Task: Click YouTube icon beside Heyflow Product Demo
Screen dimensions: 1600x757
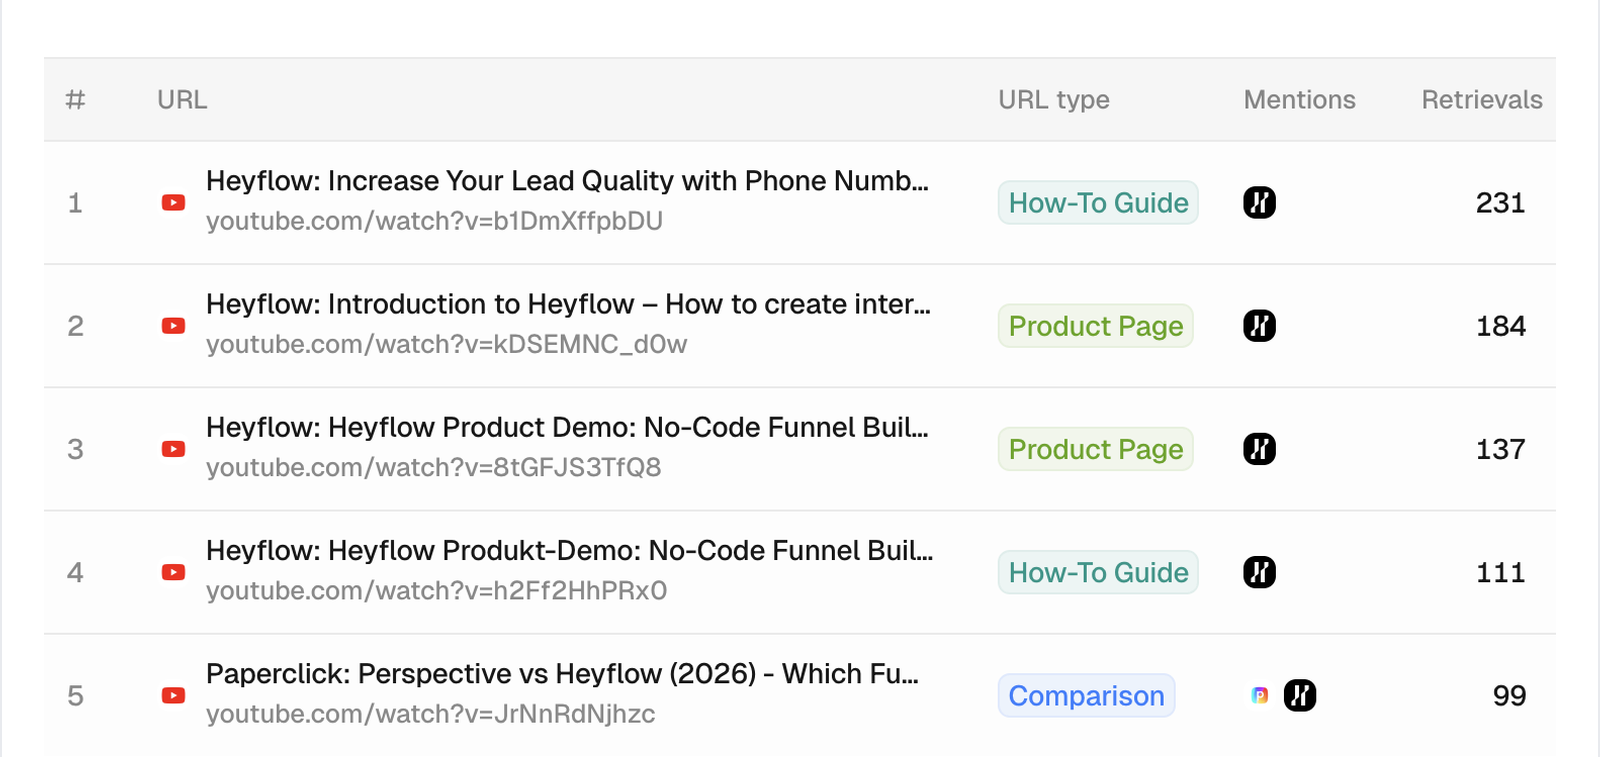Action: pyautogui.click(x=173, y=449)
